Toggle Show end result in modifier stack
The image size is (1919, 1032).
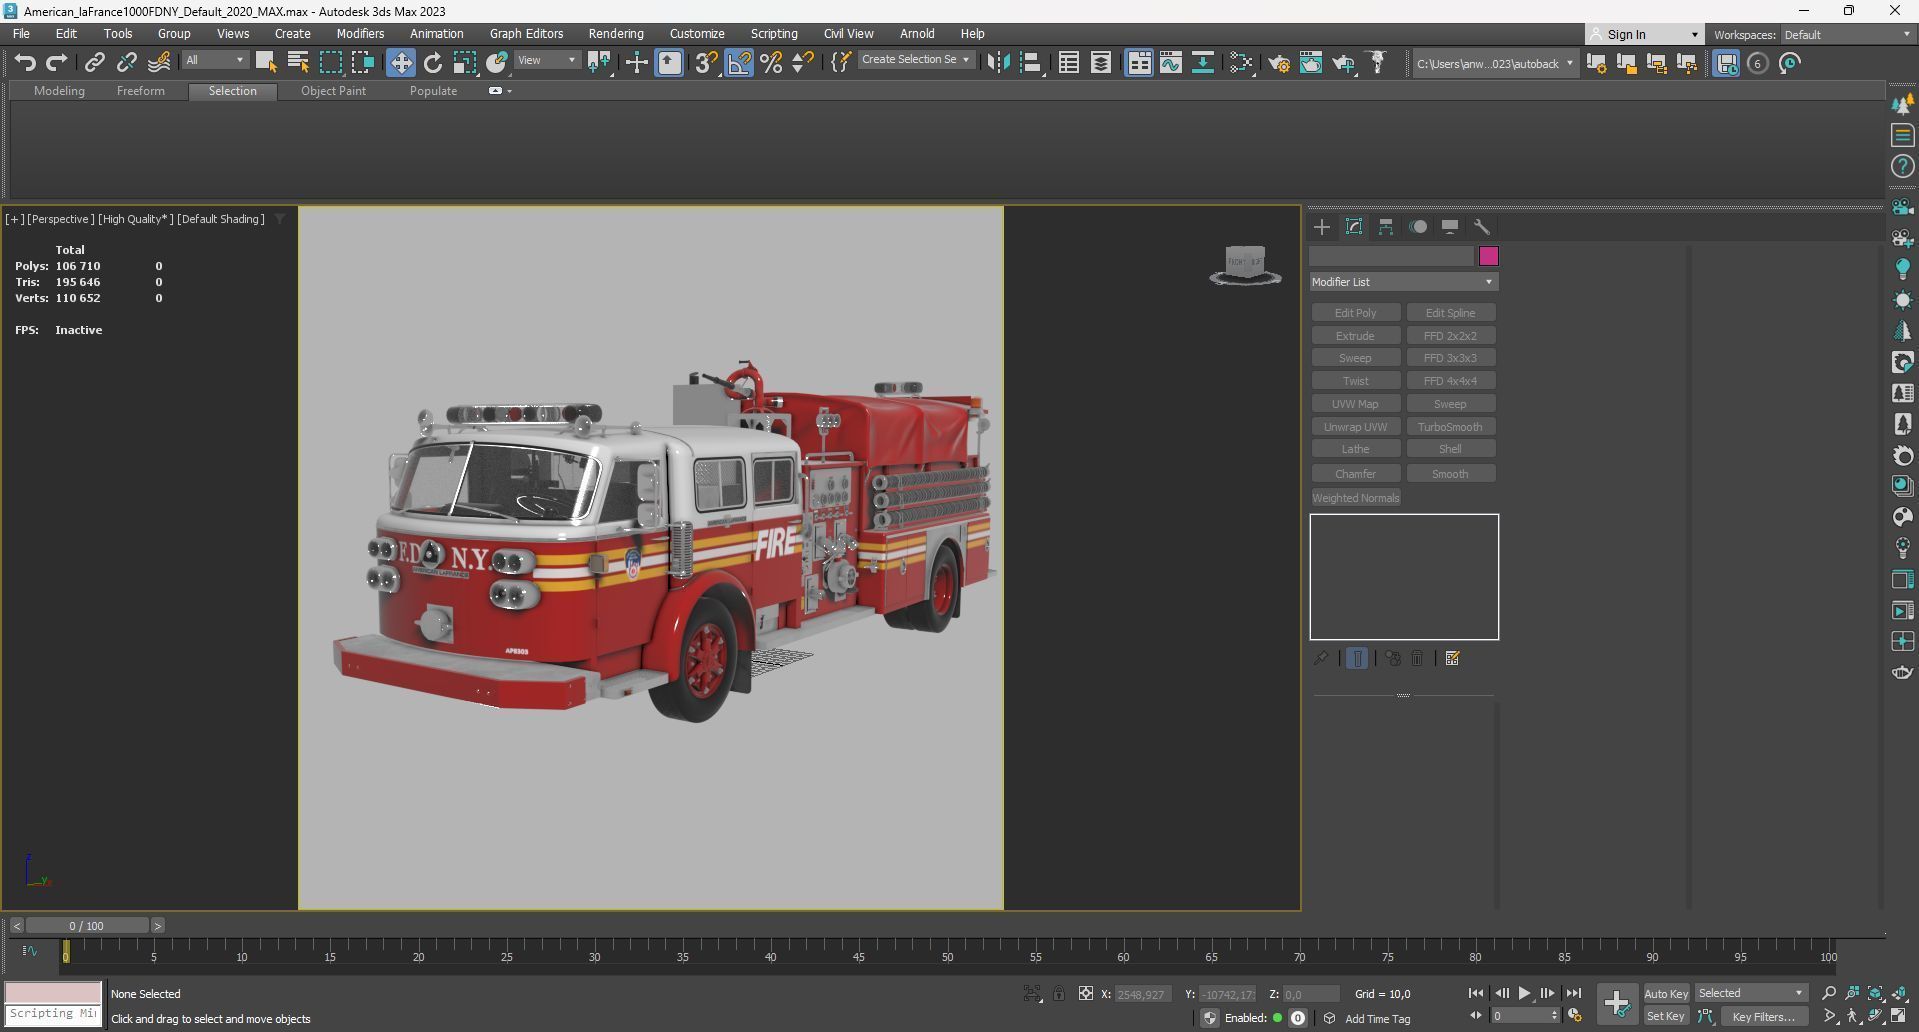click(x=1357, y=658)
